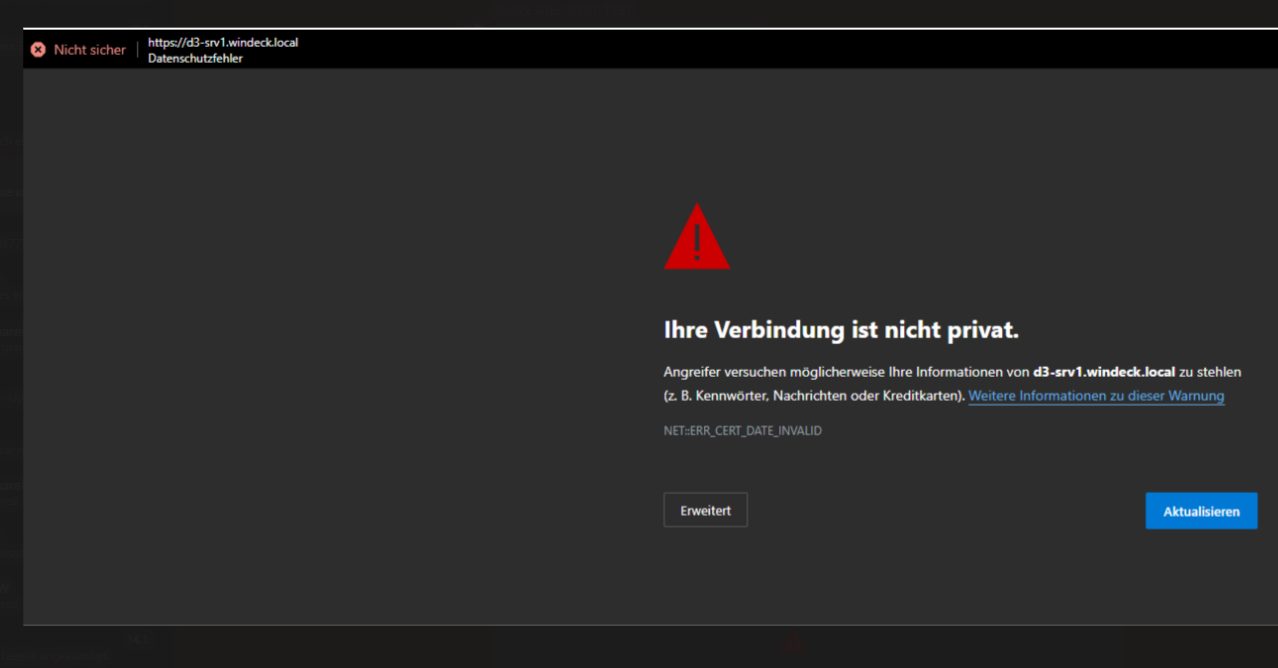
Task: Click the bold d3-srv1.windeck.local hostname in message
Action: 1104,372
